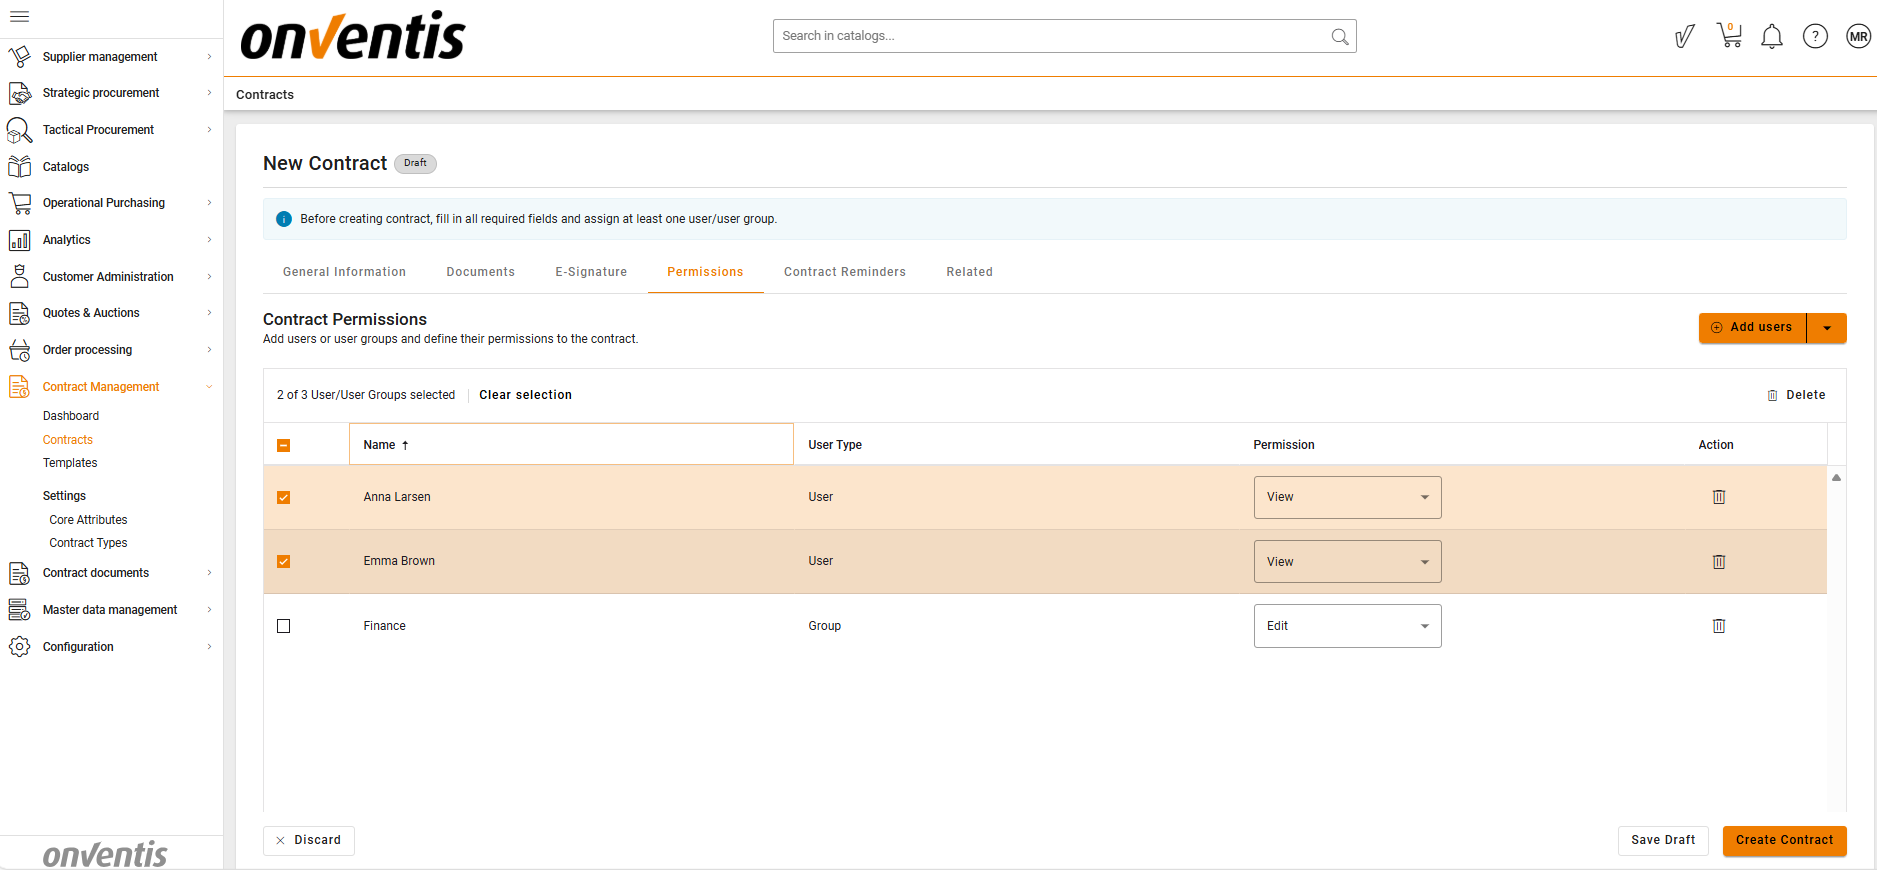
Task: Uncheck the Emma Brown checkbox
Action: (x=284, y=561)
